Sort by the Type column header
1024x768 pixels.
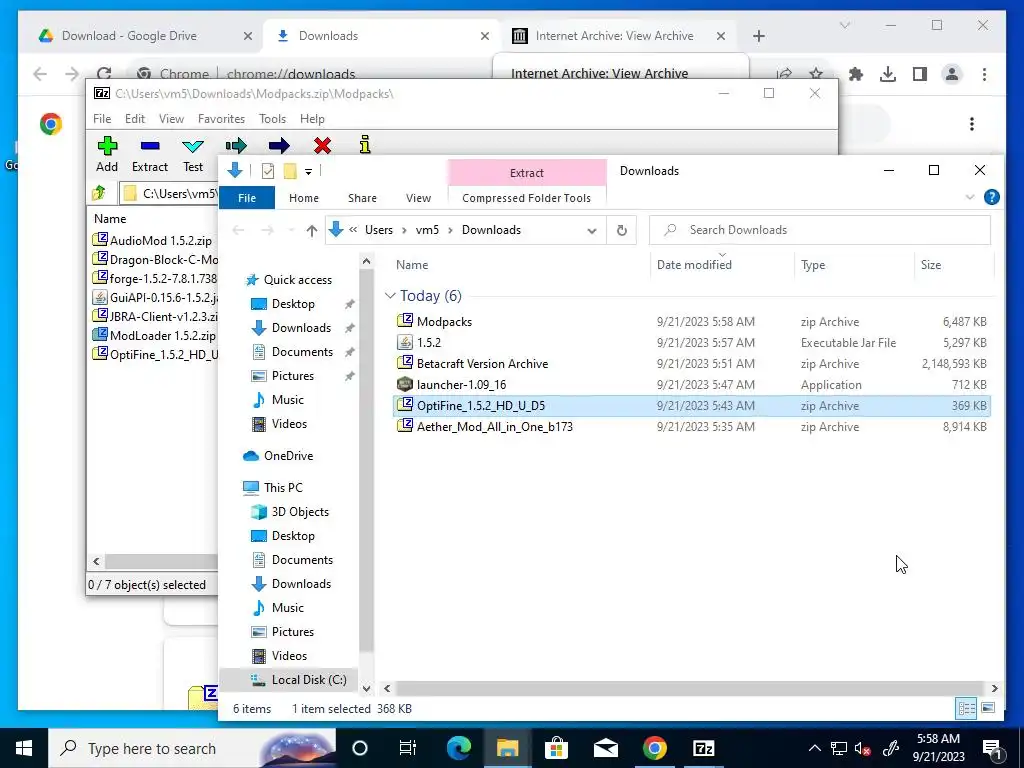point(854,264)
